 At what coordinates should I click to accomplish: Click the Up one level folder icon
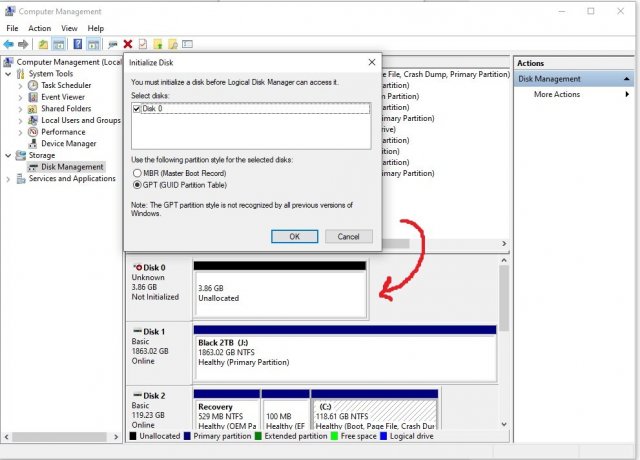[x=44, y=44]
